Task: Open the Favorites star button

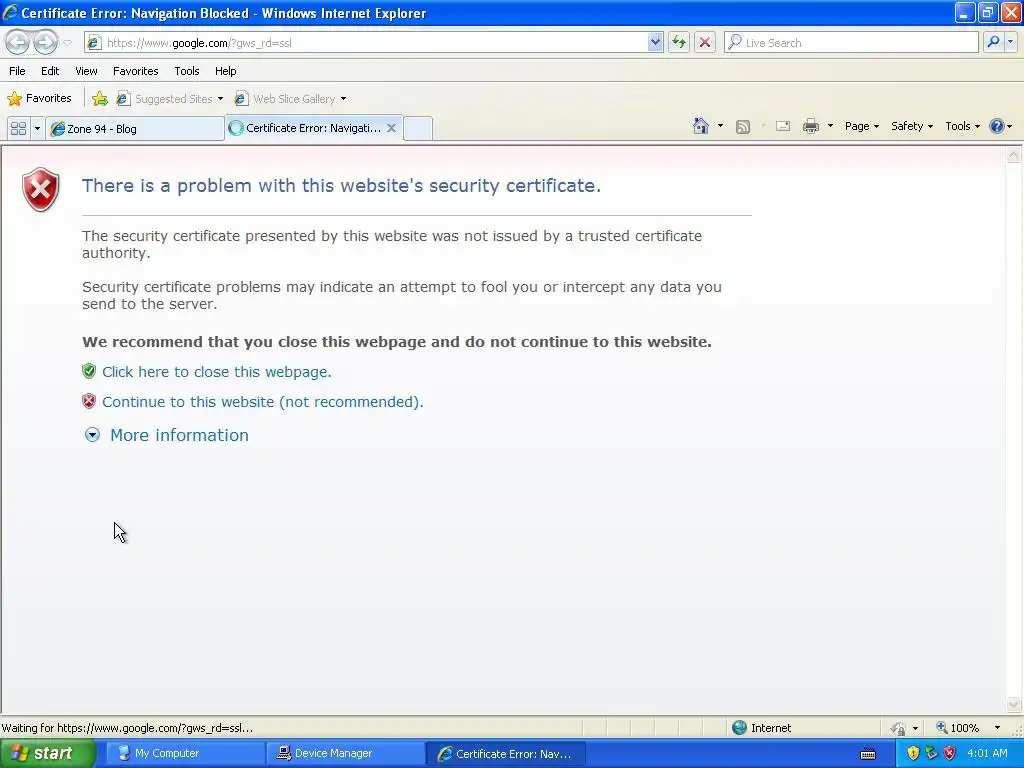Action: (39, 99)
